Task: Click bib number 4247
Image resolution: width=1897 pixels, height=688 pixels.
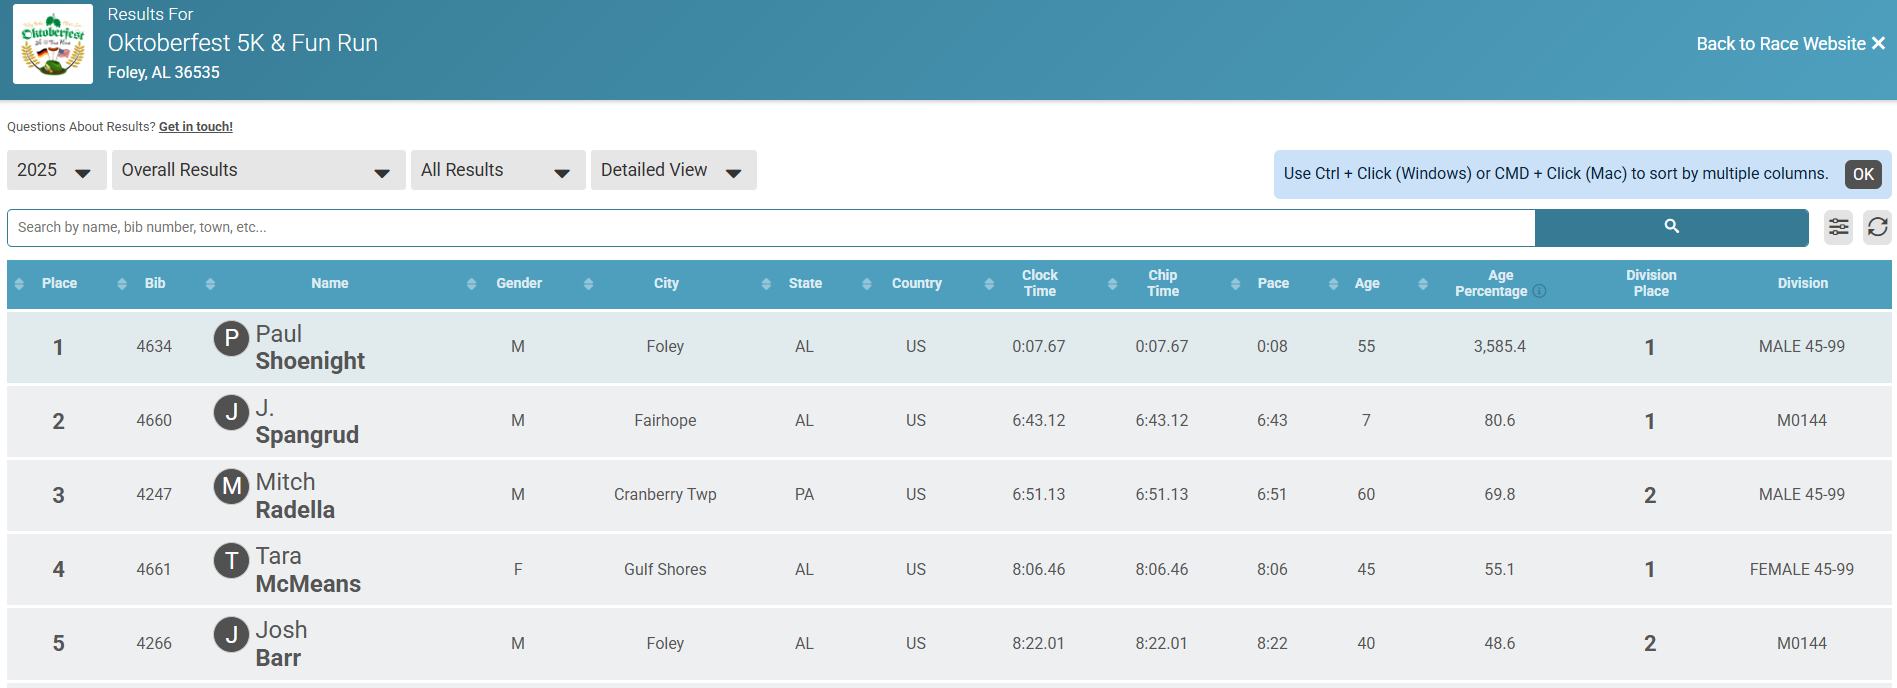Action: pyautogui.click(x=154, y=494)
